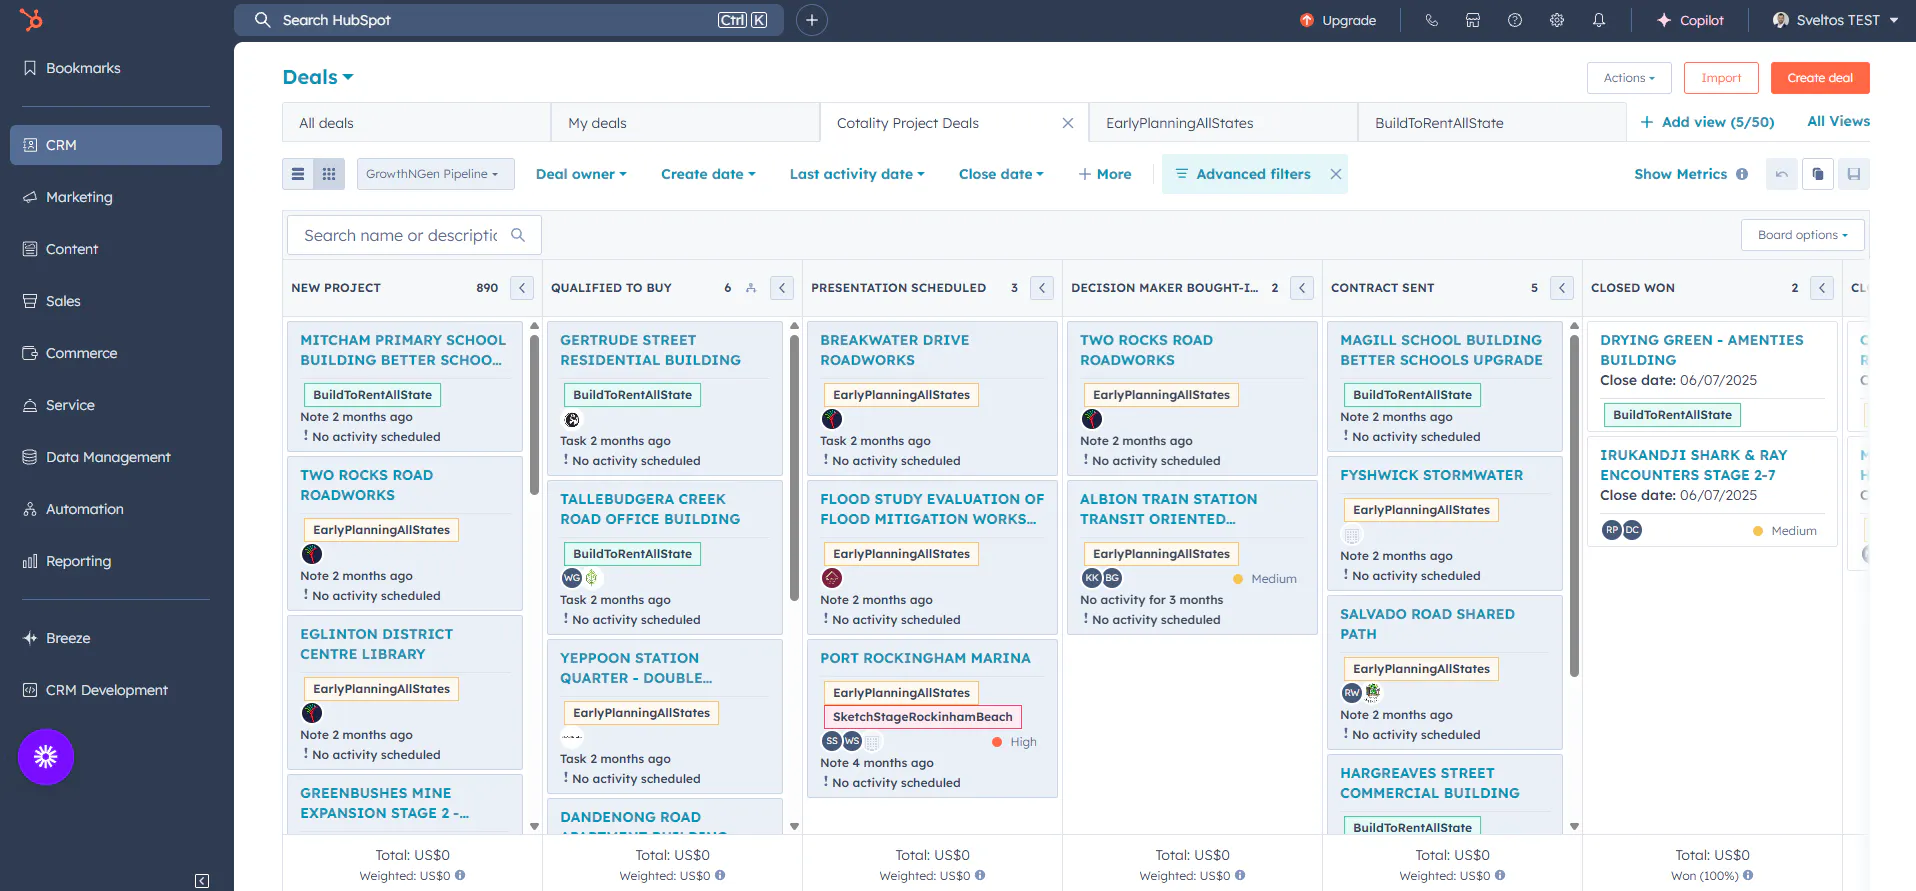
Task: Open Reporting in the sidebar
Action: [x=116, y=561]
